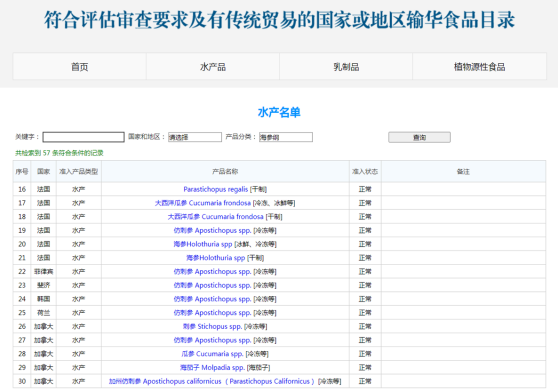Click the 备注 column header
Screen dimensions: 558x392
click(463, 171)
